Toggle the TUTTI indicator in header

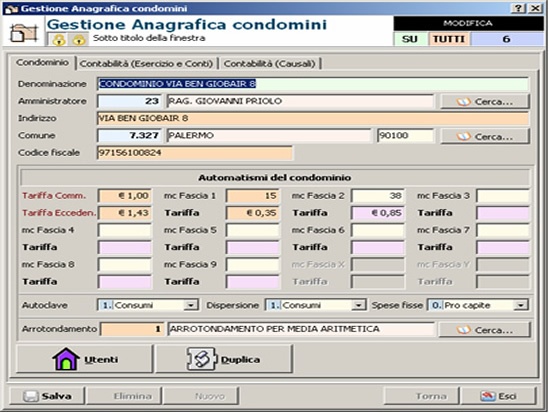click(x=449, y=39)
